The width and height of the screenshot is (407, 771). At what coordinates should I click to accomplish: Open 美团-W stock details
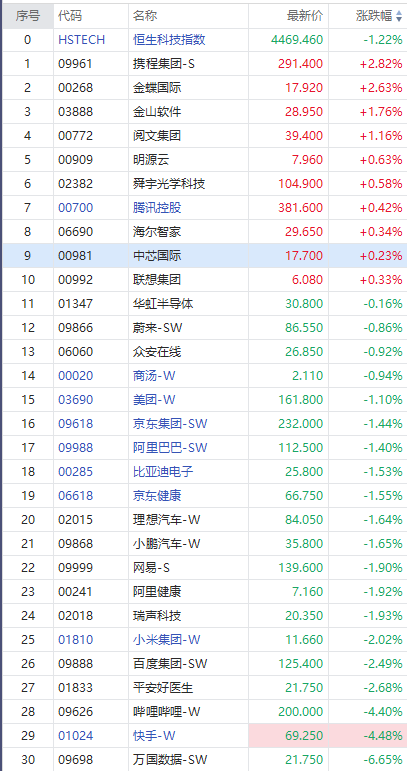pos(154,400)
